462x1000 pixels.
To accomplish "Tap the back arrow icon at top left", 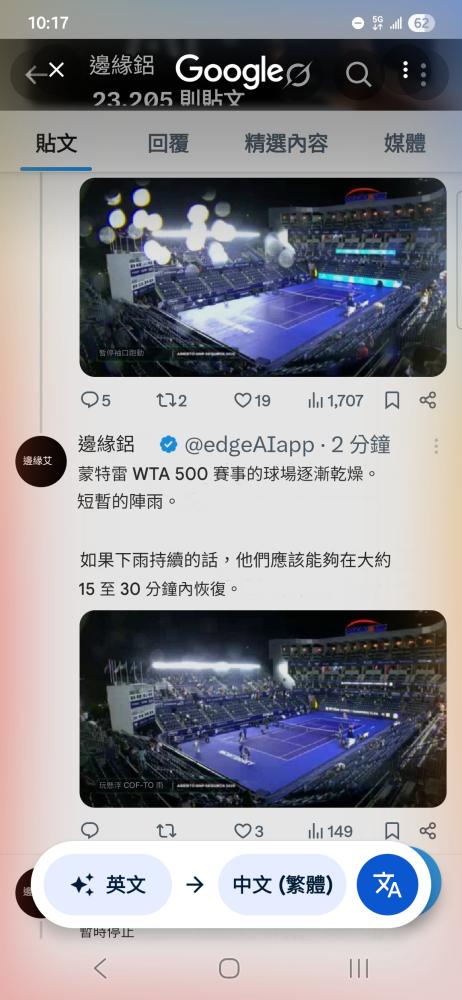I will tap(34, 75).
